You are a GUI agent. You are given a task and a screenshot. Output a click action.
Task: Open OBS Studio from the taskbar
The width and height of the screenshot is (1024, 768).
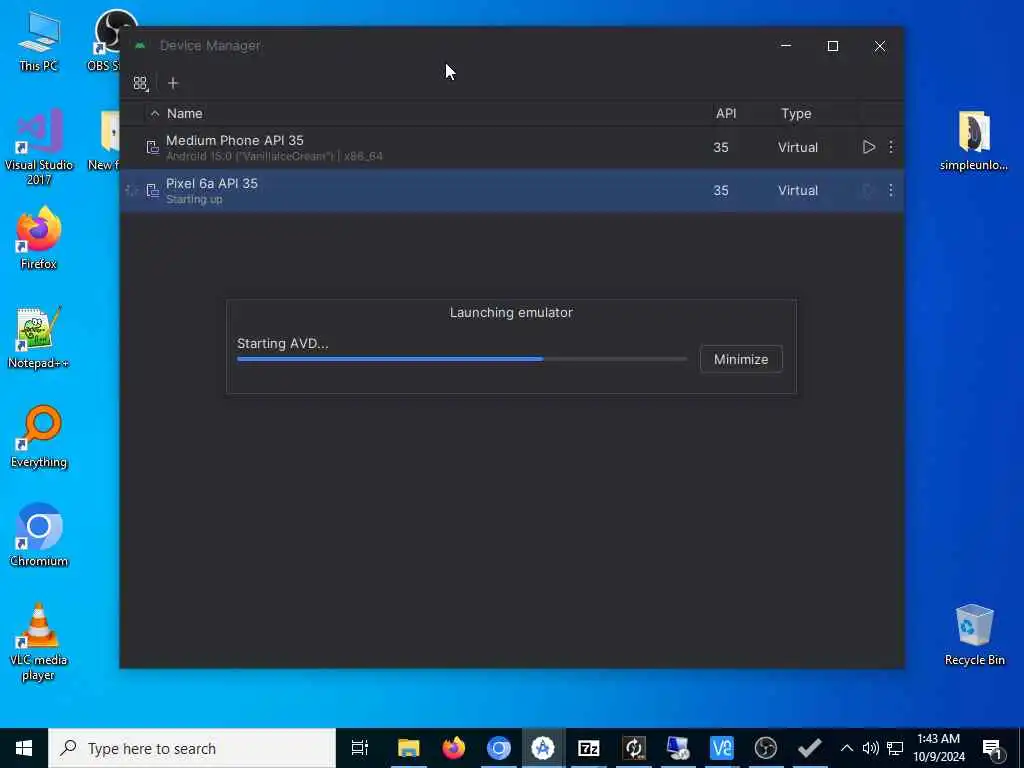coord(765,748)
